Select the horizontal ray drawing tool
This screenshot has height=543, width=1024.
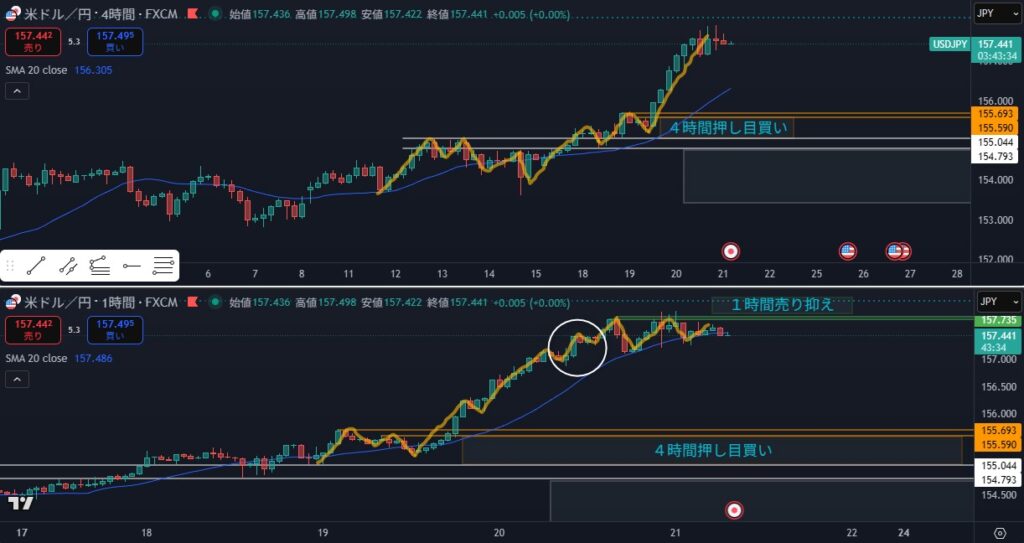click(131, 265)
